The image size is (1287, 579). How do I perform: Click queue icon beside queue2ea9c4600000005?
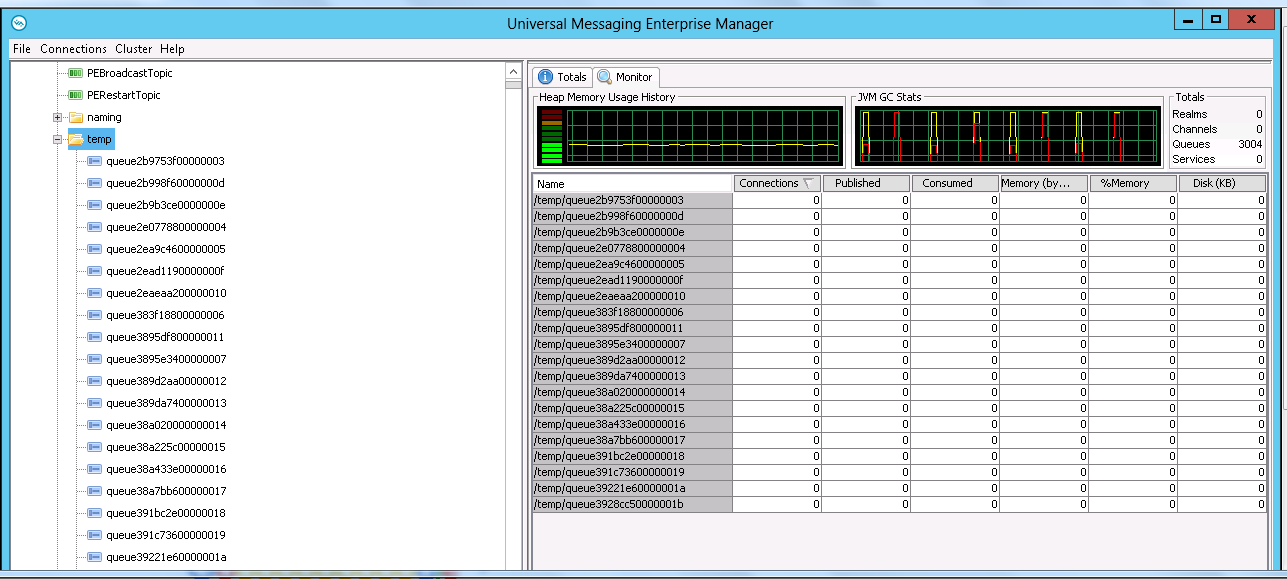[95, 249]
